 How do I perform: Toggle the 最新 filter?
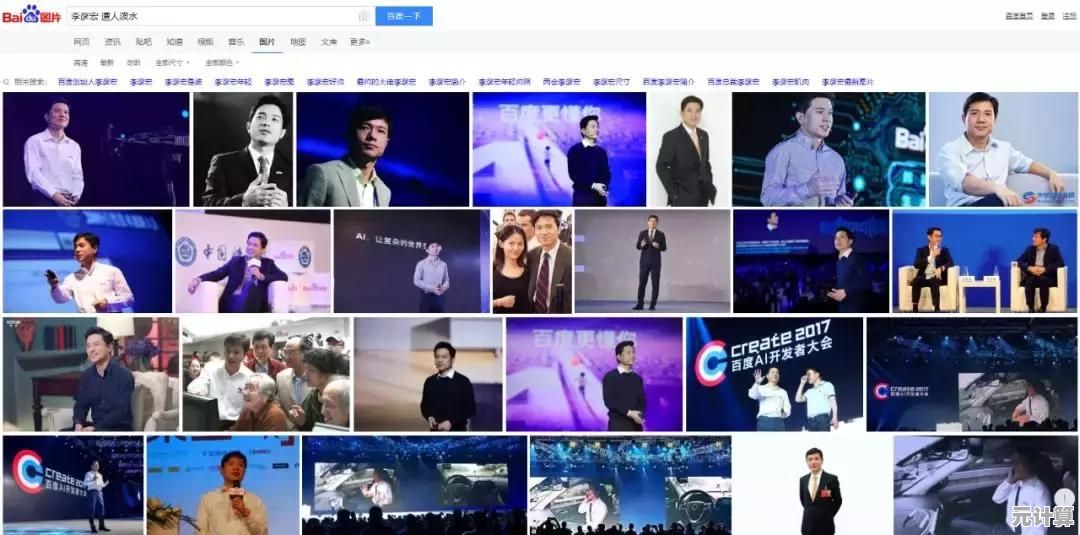(x=107, y=62)
